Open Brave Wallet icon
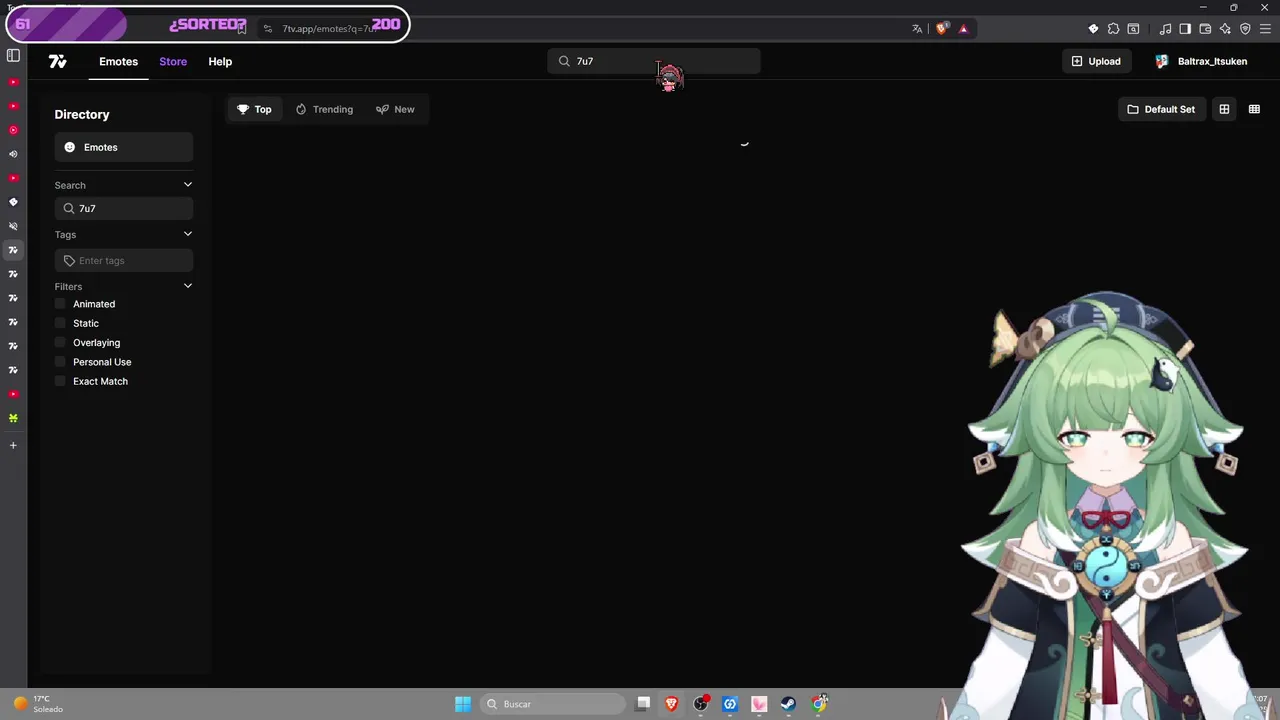Image resolution: width=1280 pixels, height=720 pixels. (1205, 29)
